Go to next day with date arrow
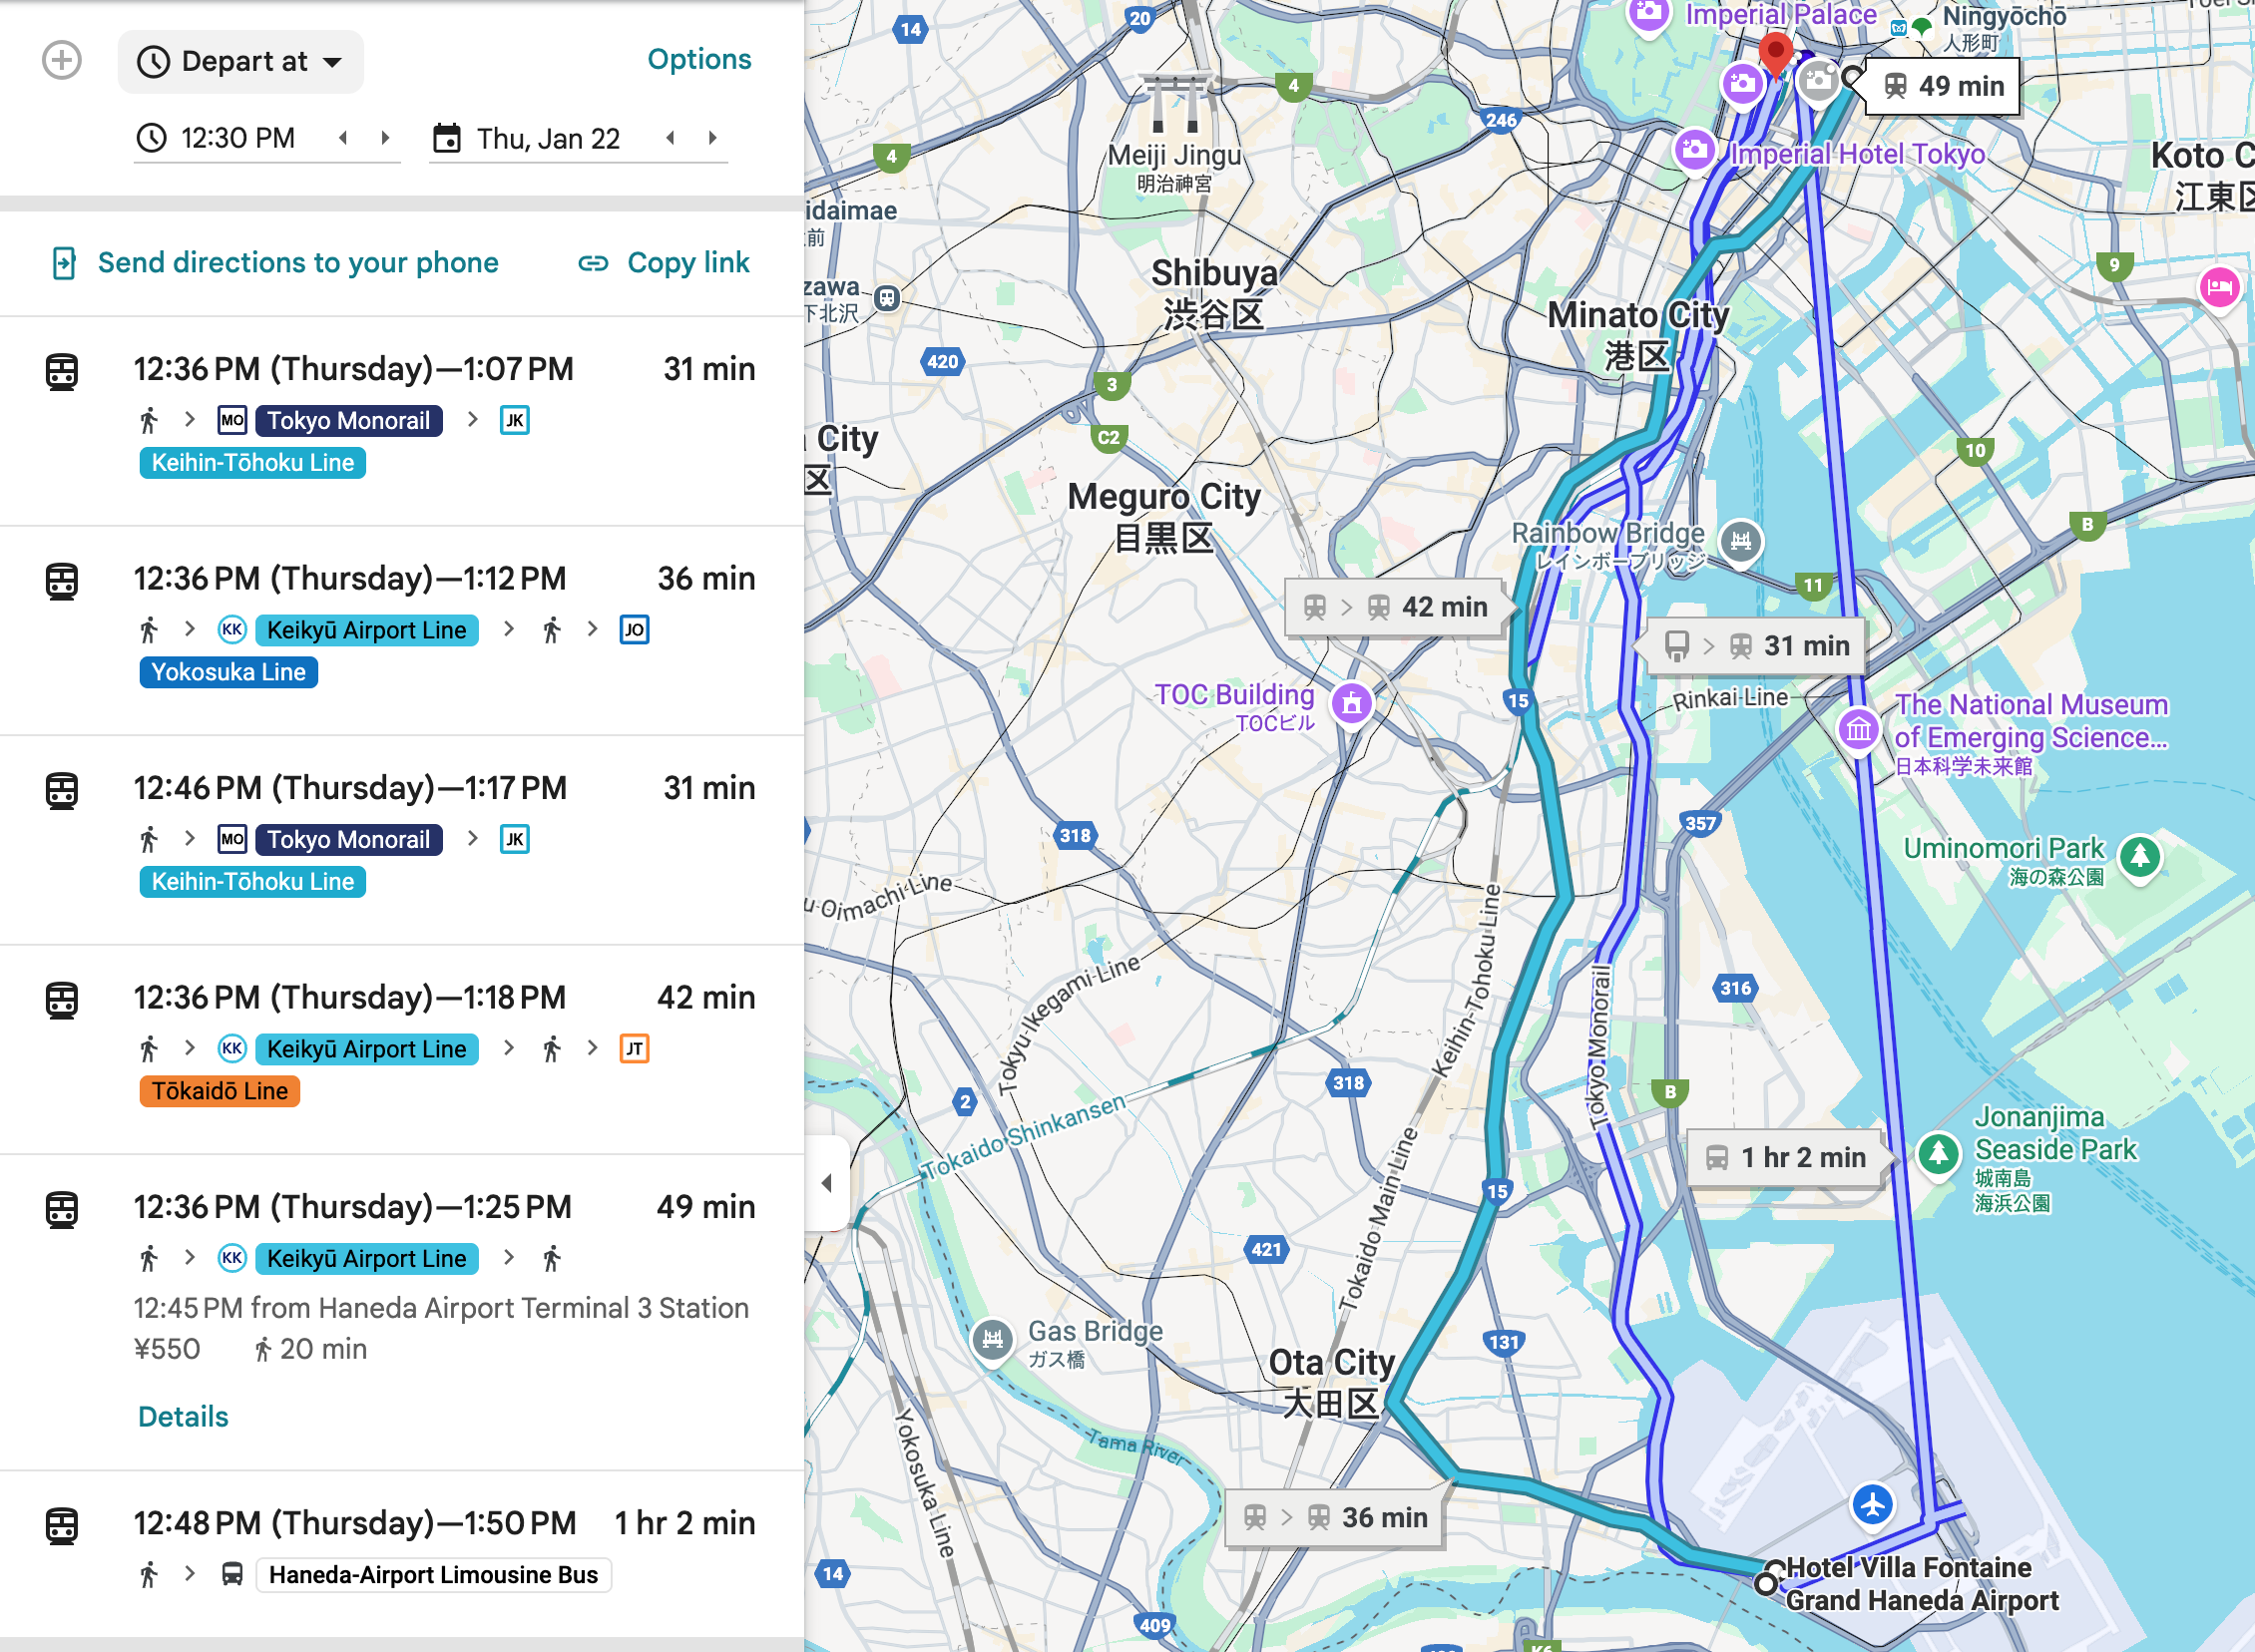Image resolution: width=2255 pixels, height=1652 pixels. point(713,138)
